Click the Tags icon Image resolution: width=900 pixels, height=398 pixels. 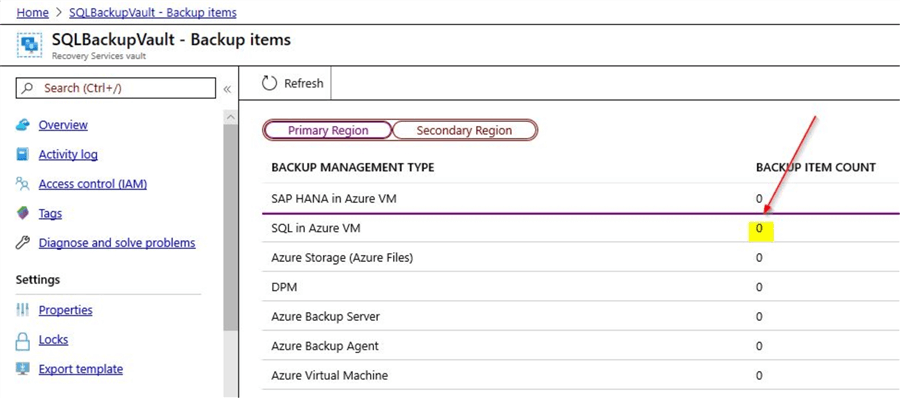pos(22,214)
